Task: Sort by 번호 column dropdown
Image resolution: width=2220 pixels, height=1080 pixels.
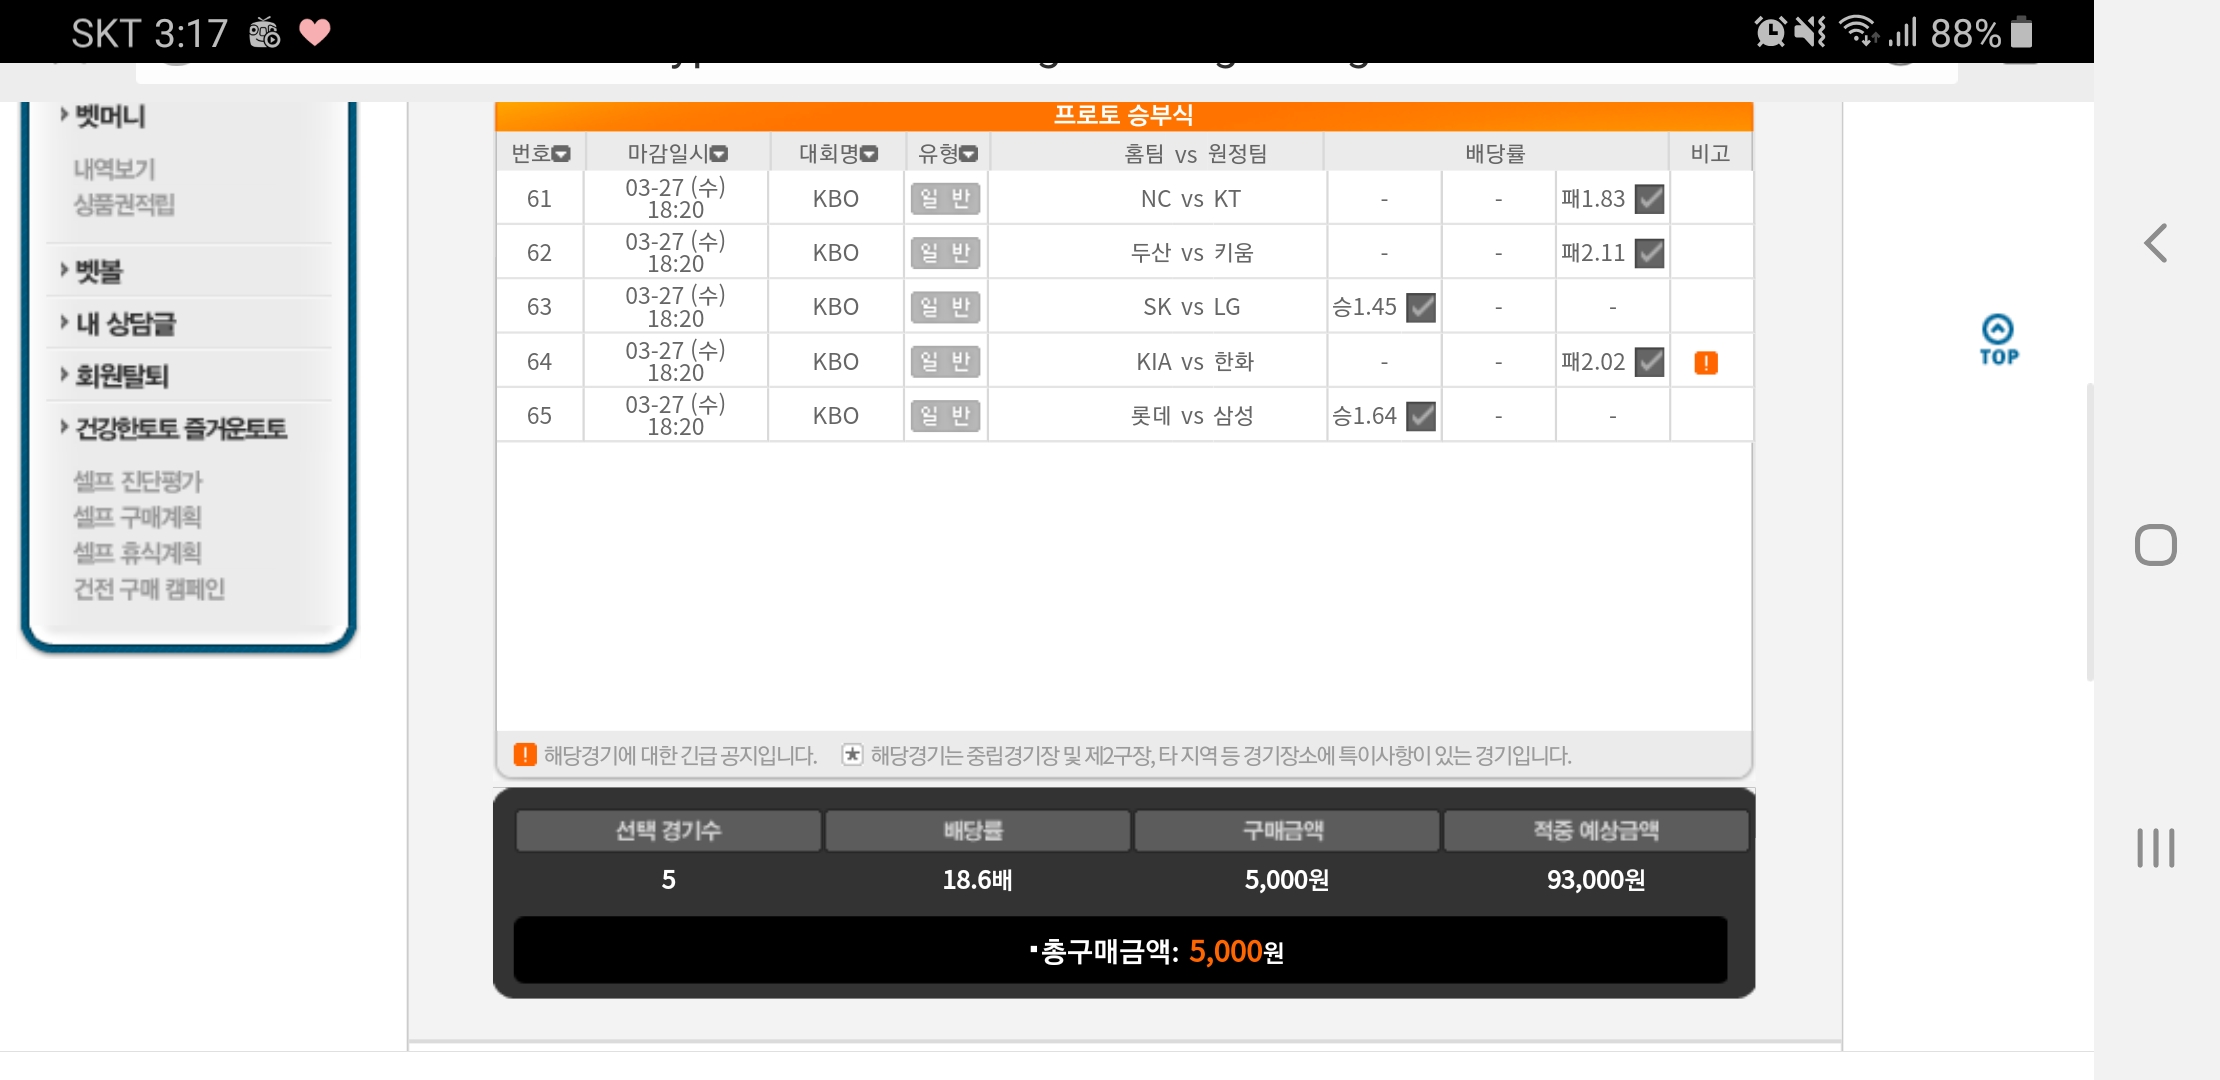Action: point(561,154)
